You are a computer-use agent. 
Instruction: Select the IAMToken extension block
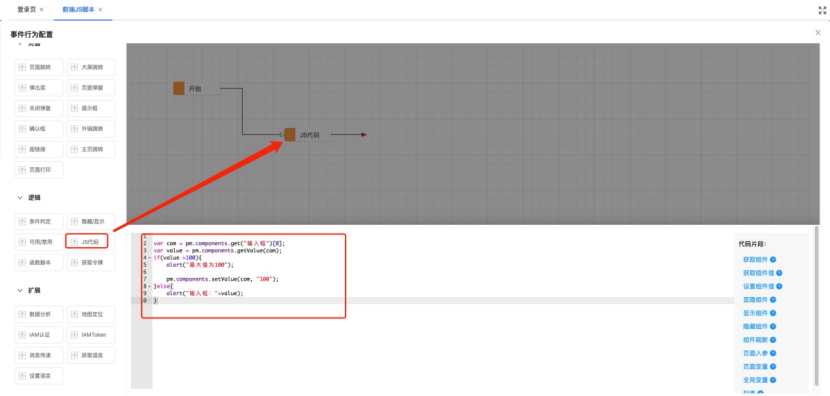91,335
